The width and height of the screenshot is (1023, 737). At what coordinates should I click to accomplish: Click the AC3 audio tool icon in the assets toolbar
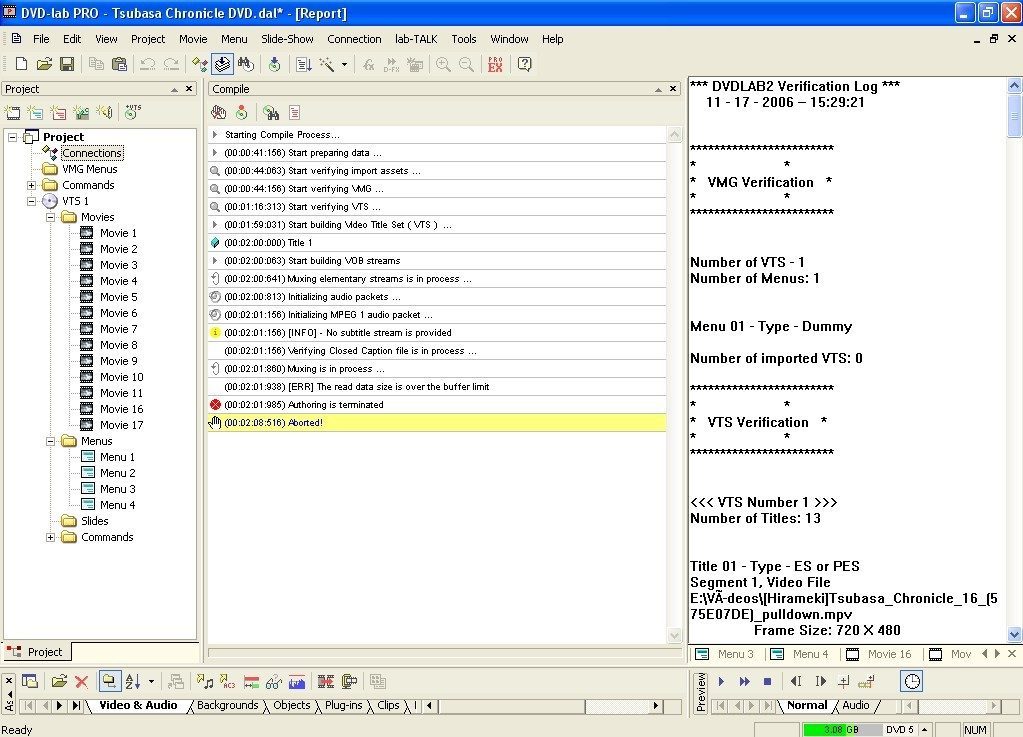pyautogui.click(x=228, y=682)
